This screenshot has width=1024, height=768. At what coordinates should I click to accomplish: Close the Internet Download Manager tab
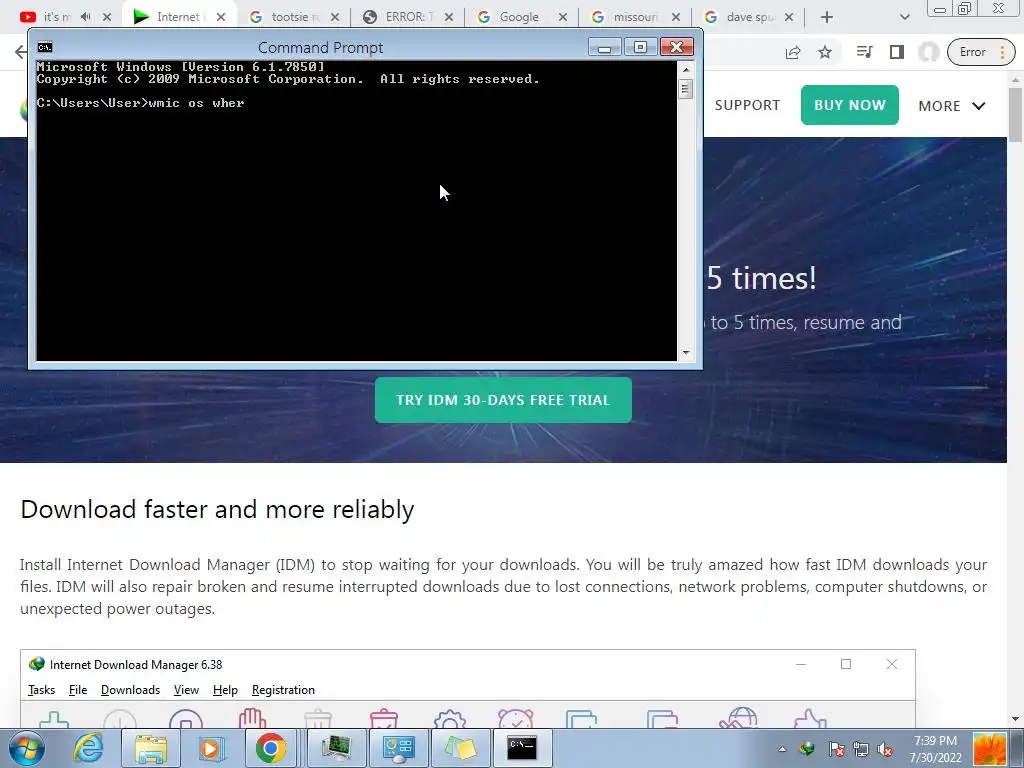[x=221, y=17]
